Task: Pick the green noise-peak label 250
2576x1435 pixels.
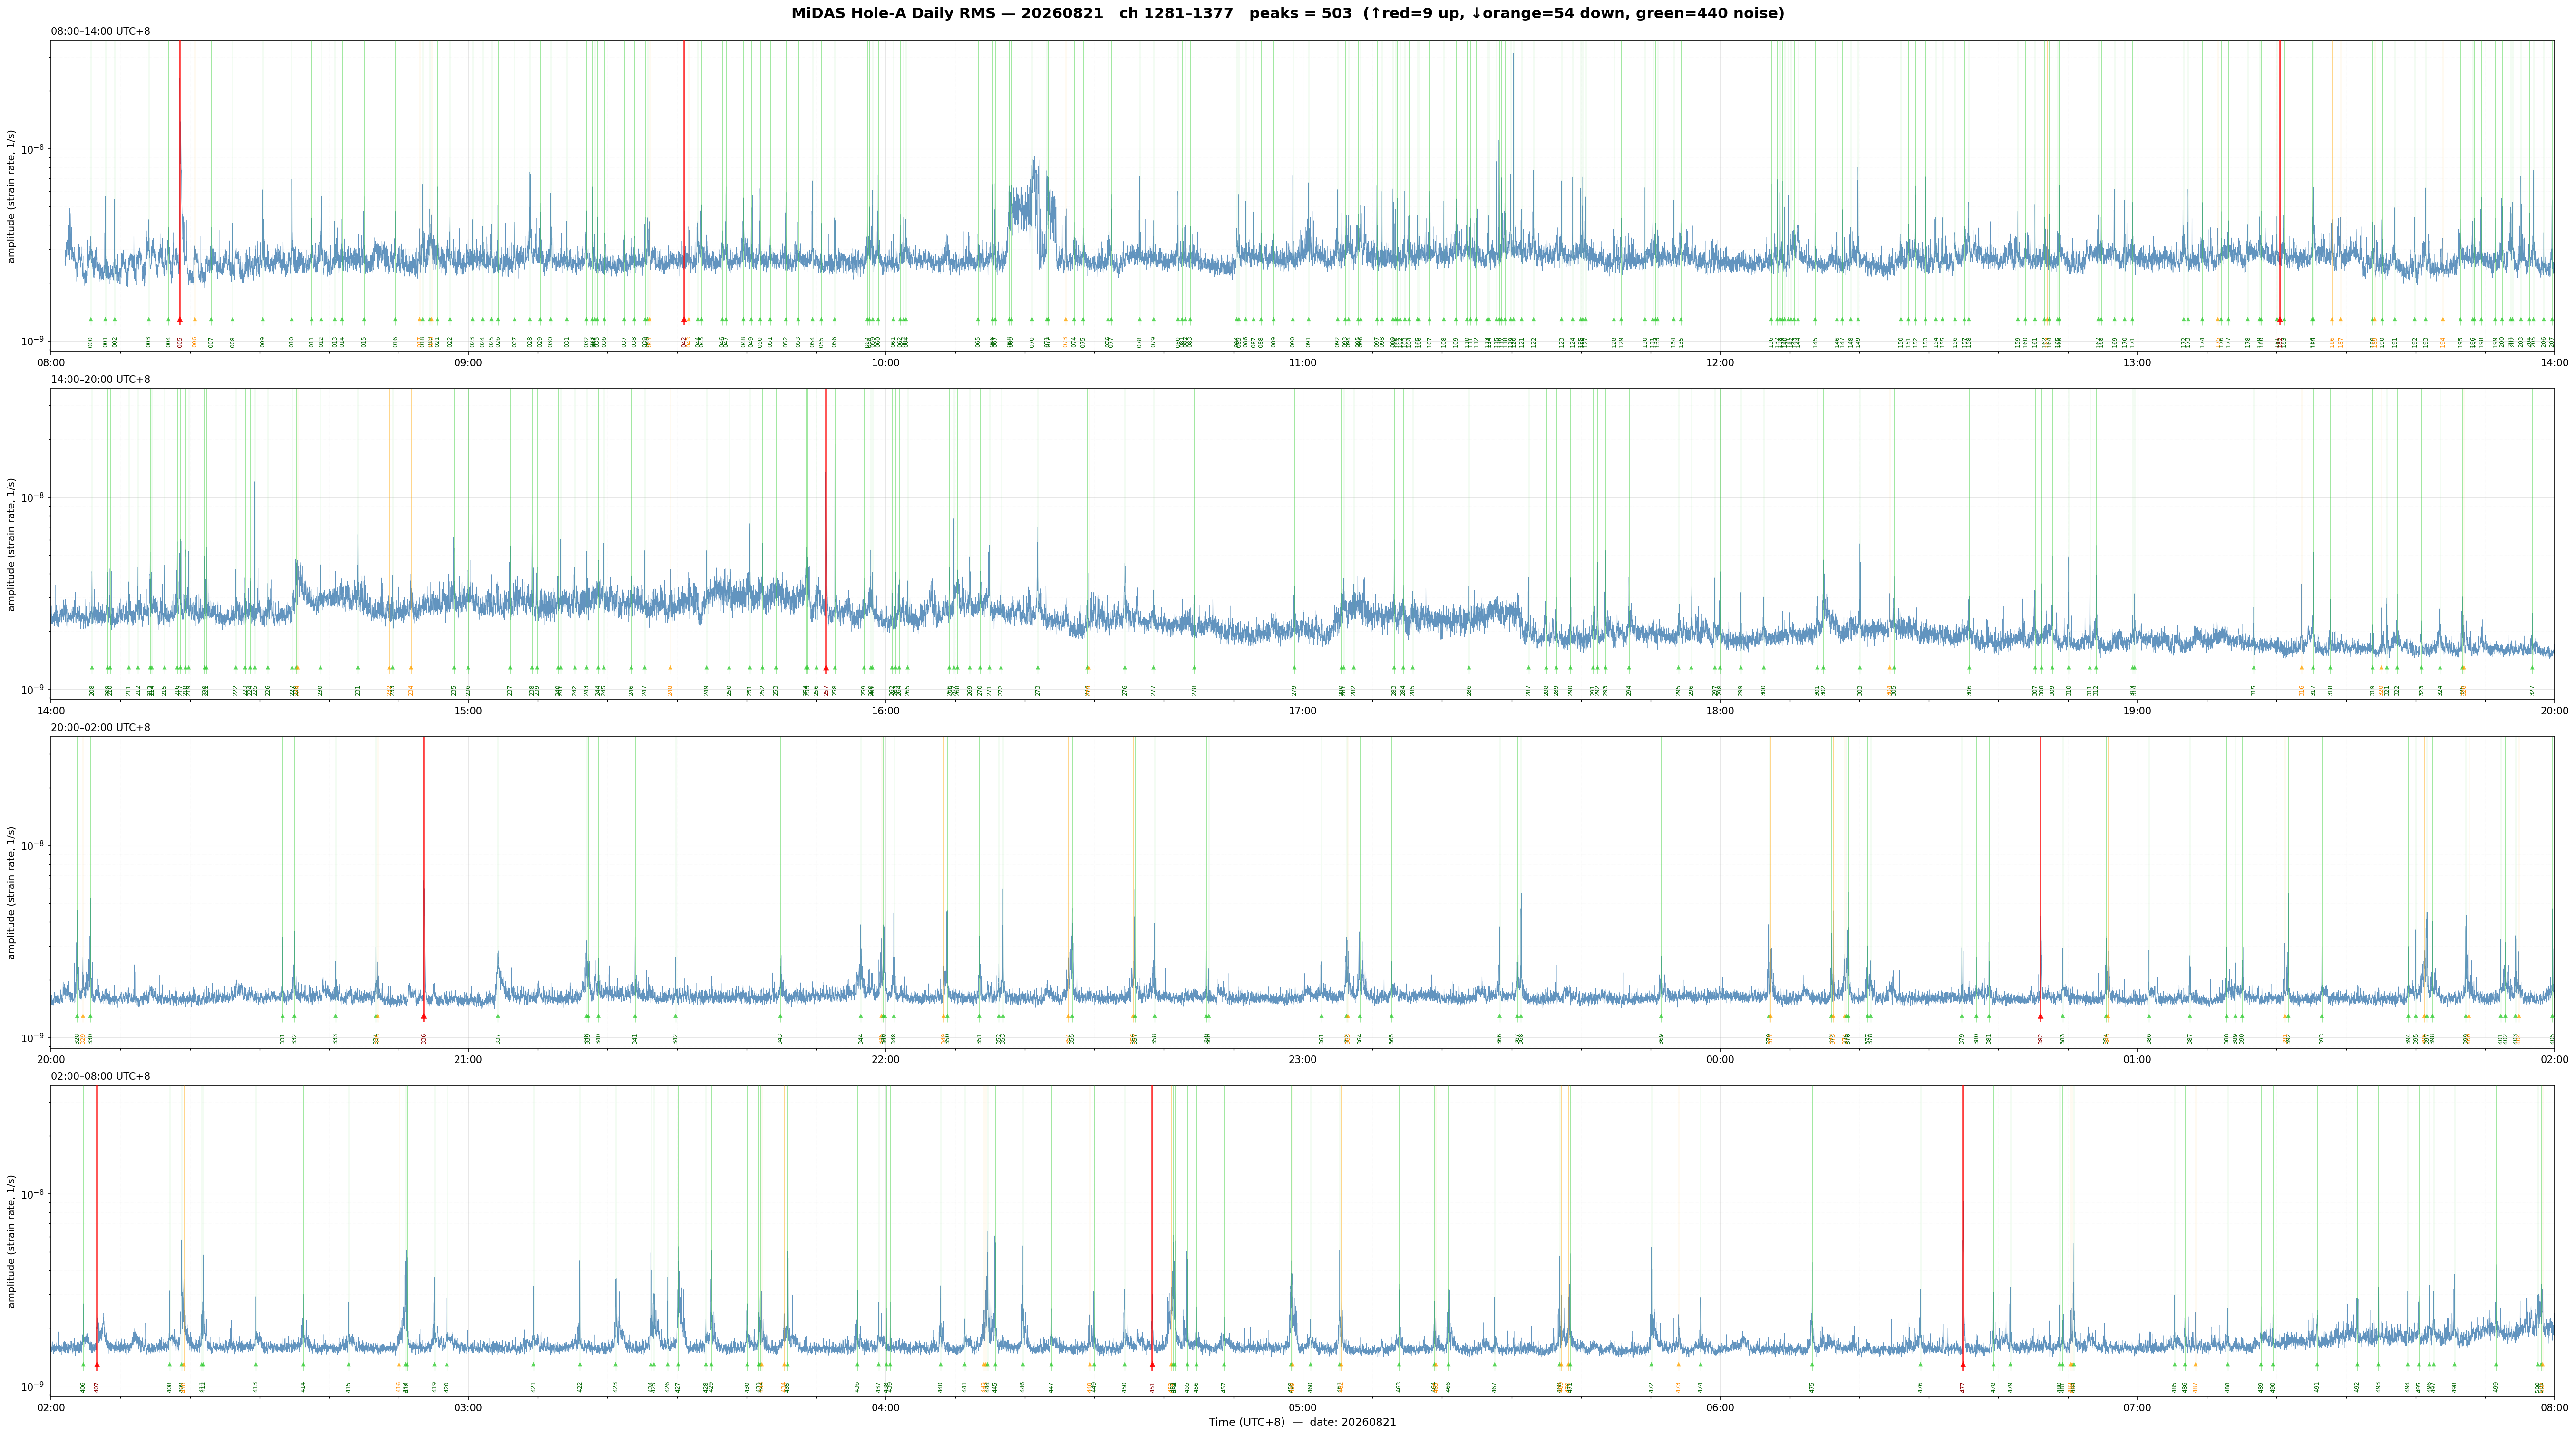Action: [729, 690]
